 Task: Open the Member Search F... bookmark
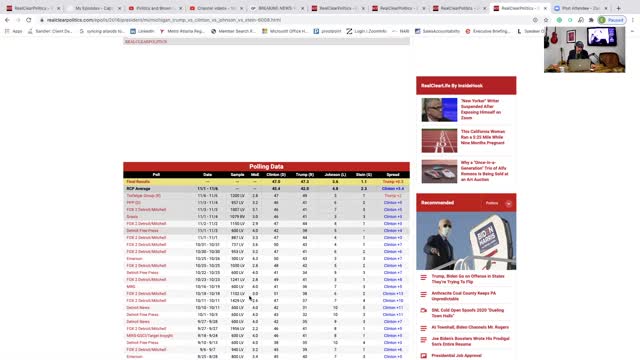[x=233, y=31]
